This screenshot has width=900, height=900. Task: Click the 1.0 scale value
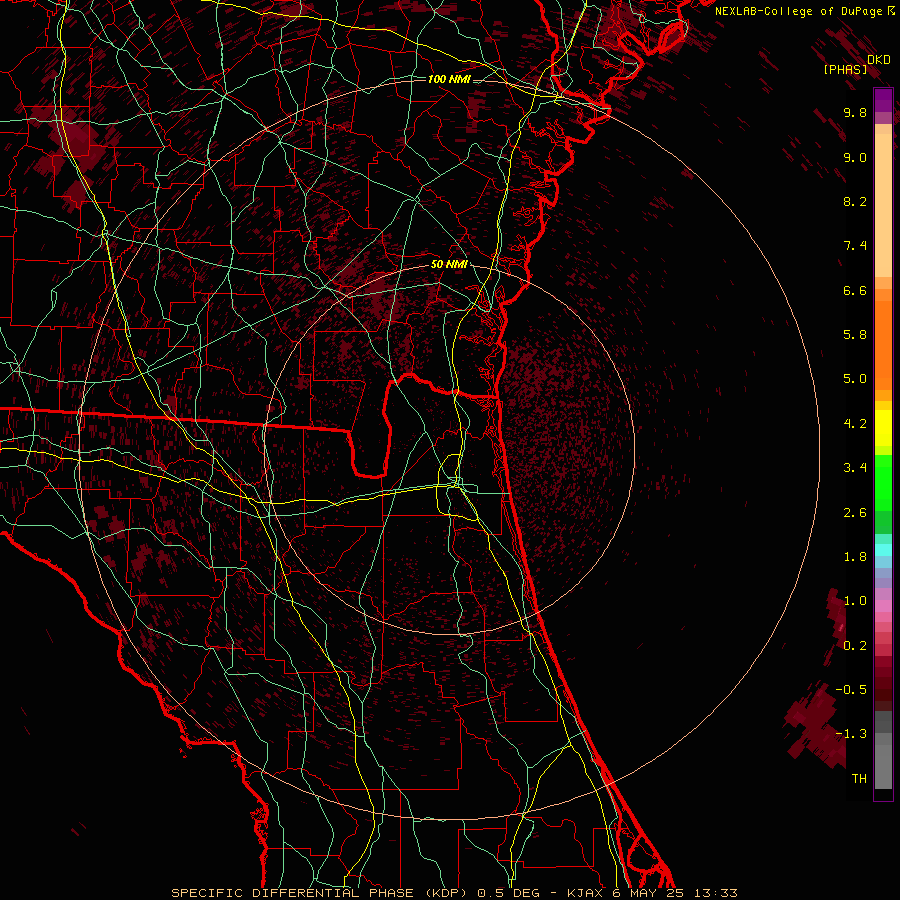855,601
